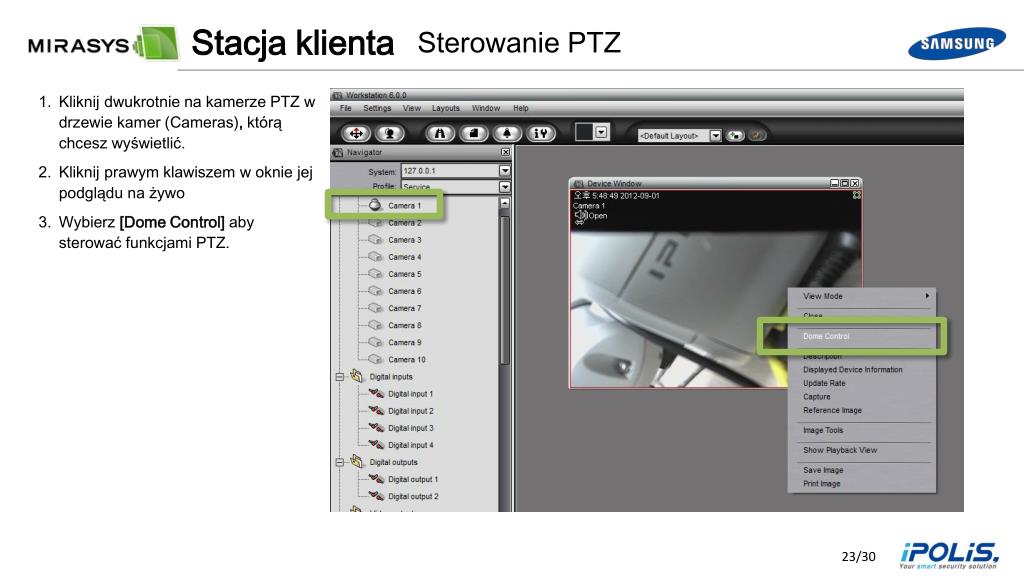
Task: Collapse the Digital inputs tree node
Action: click(340, 377)
